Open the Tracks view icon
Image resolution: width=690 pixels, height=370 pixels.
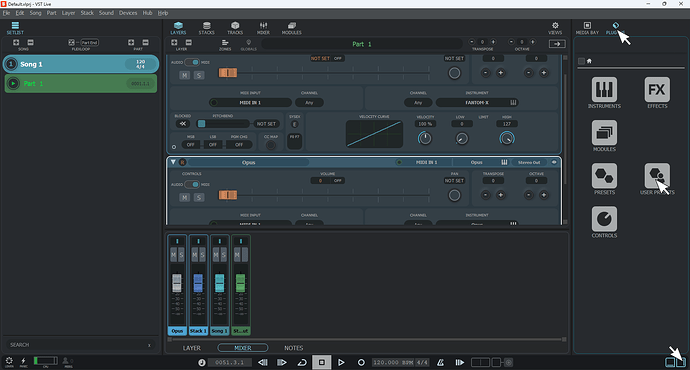tap(235, 28)
